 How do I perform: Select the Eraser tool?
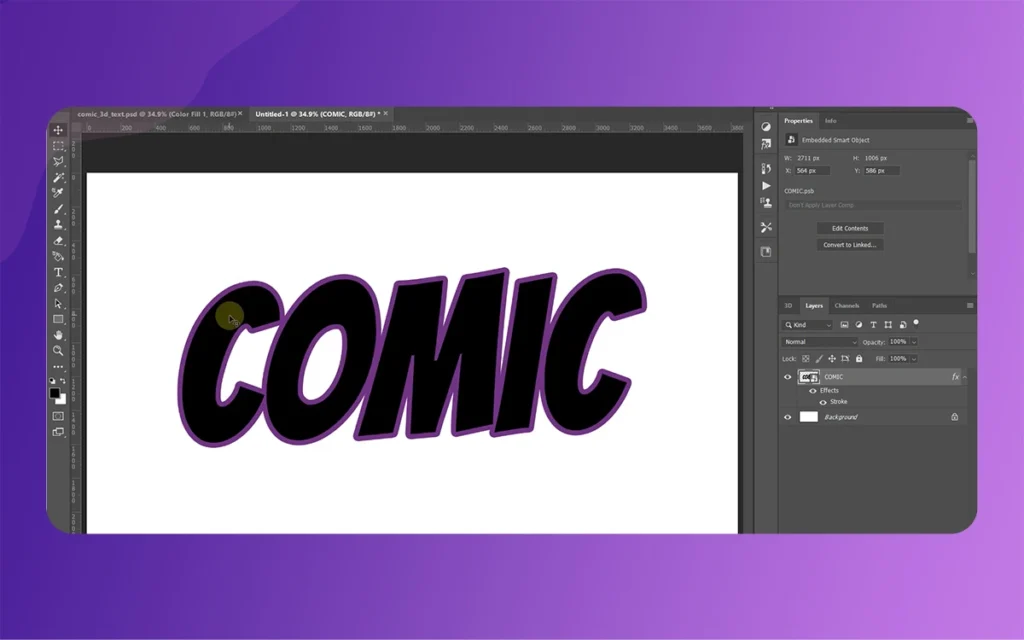click(x=58, y=240)
